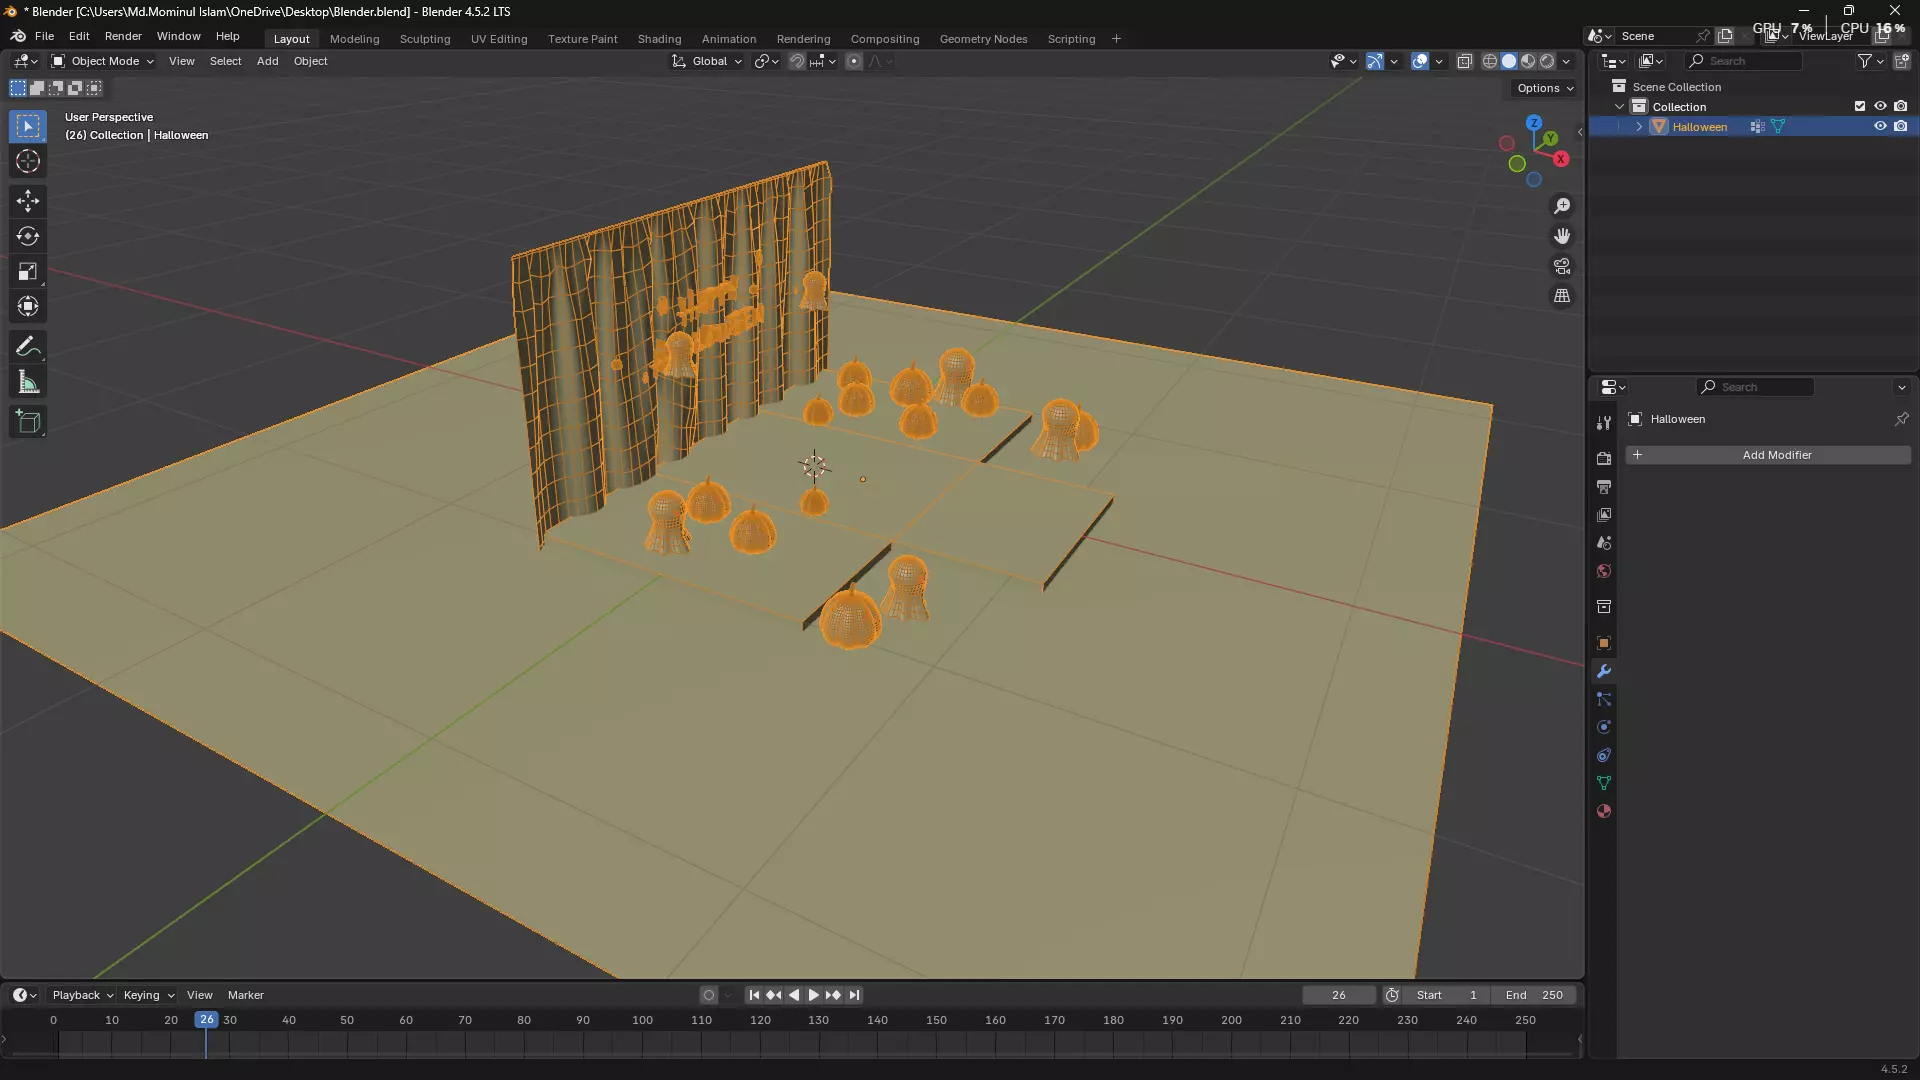The image size is (1920, 1080).
Task: Click the current frame field showing 26
Action: coord(1339,995)
